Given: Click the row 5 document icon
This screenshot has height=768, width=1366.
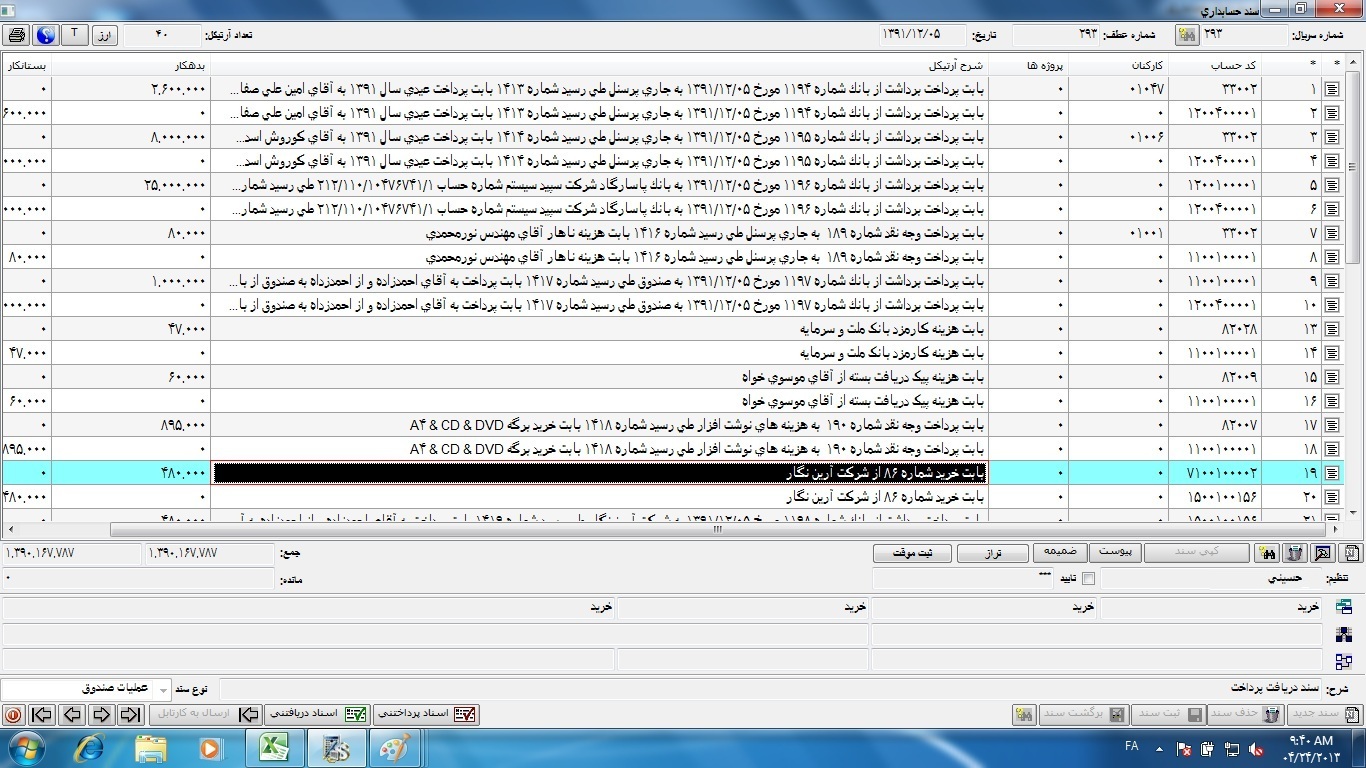Looking at the screenshot, I should [1332, 185].
